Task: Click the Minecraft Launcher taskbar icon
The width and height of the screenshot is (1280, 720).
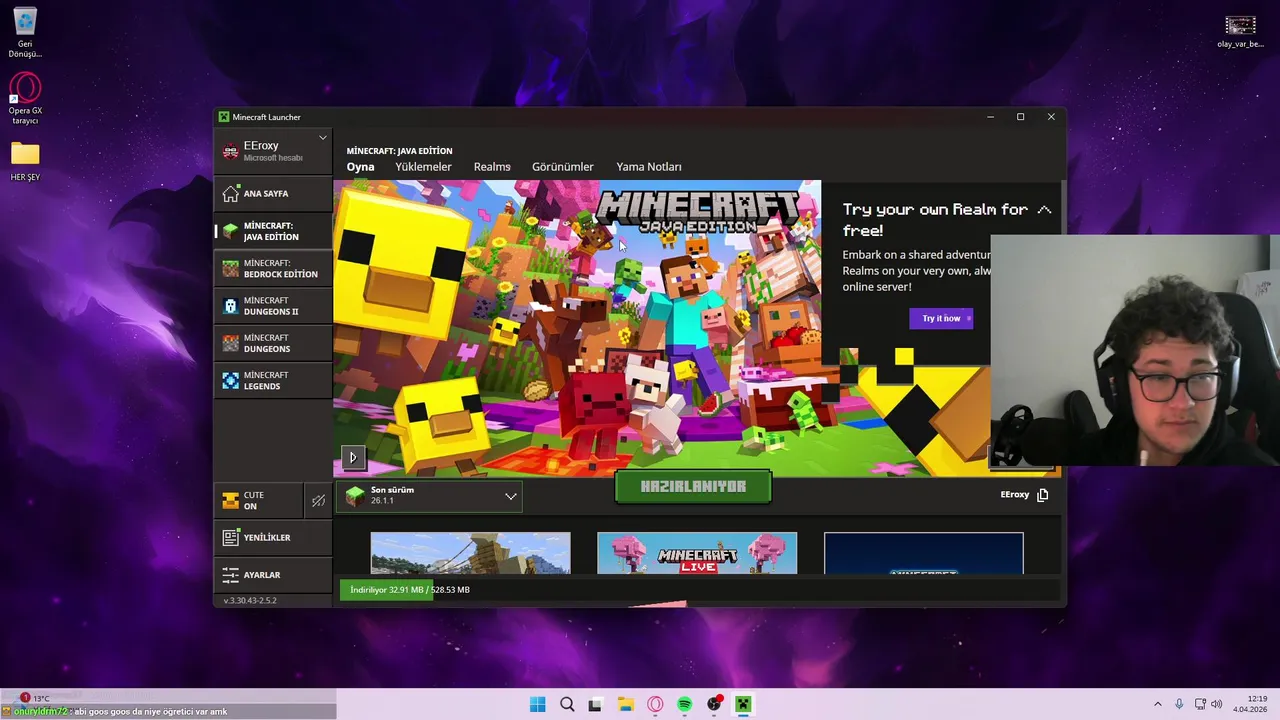Action: point(743,704)
